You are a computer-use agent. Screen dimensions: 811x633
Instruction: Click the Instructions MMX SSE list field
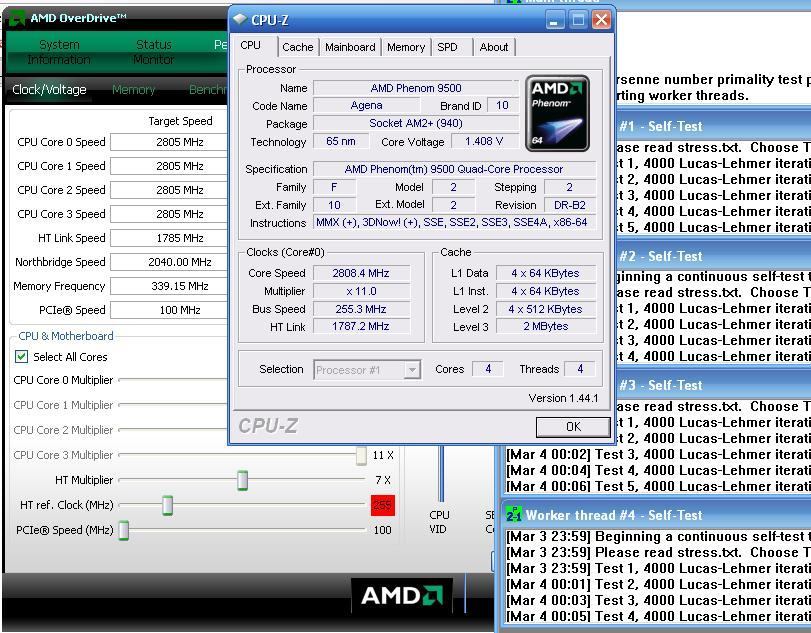click(x=454, y=223)
